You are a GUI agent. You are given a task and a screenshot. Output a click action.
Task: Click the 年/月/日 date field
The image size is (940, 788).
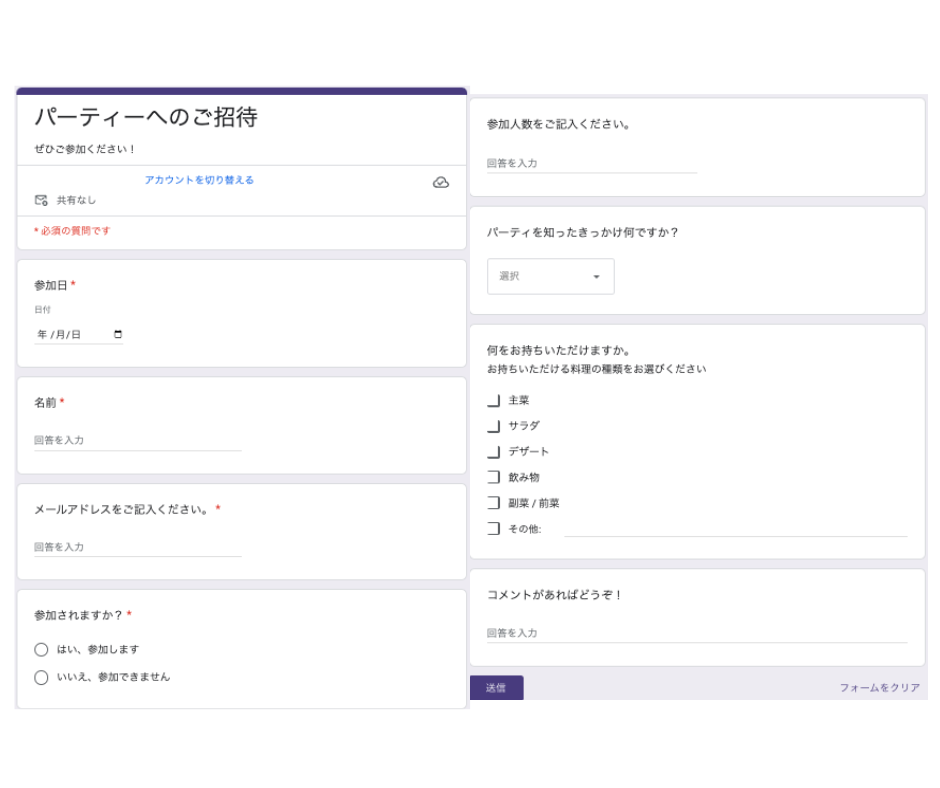click(79, 335)
